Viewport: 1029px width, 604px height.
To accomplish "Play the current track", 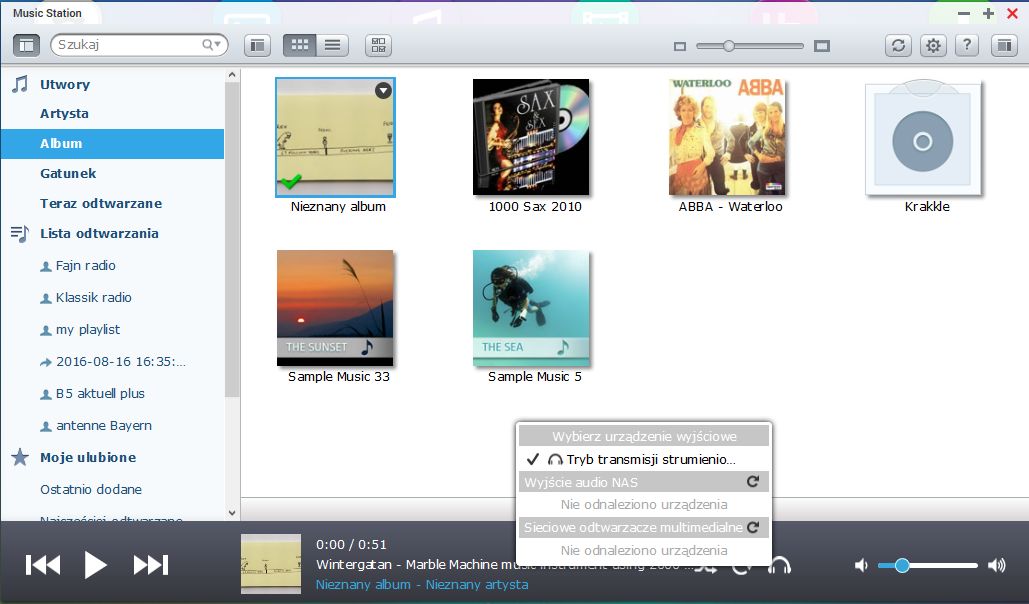I will [96, 565].
